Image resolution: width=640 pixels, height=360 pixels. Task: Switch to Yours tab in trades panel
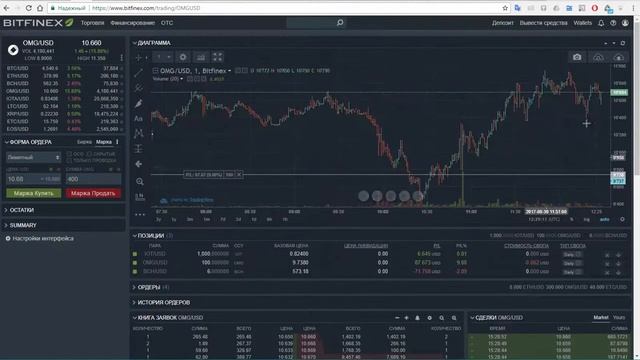(x=619, y=318)
